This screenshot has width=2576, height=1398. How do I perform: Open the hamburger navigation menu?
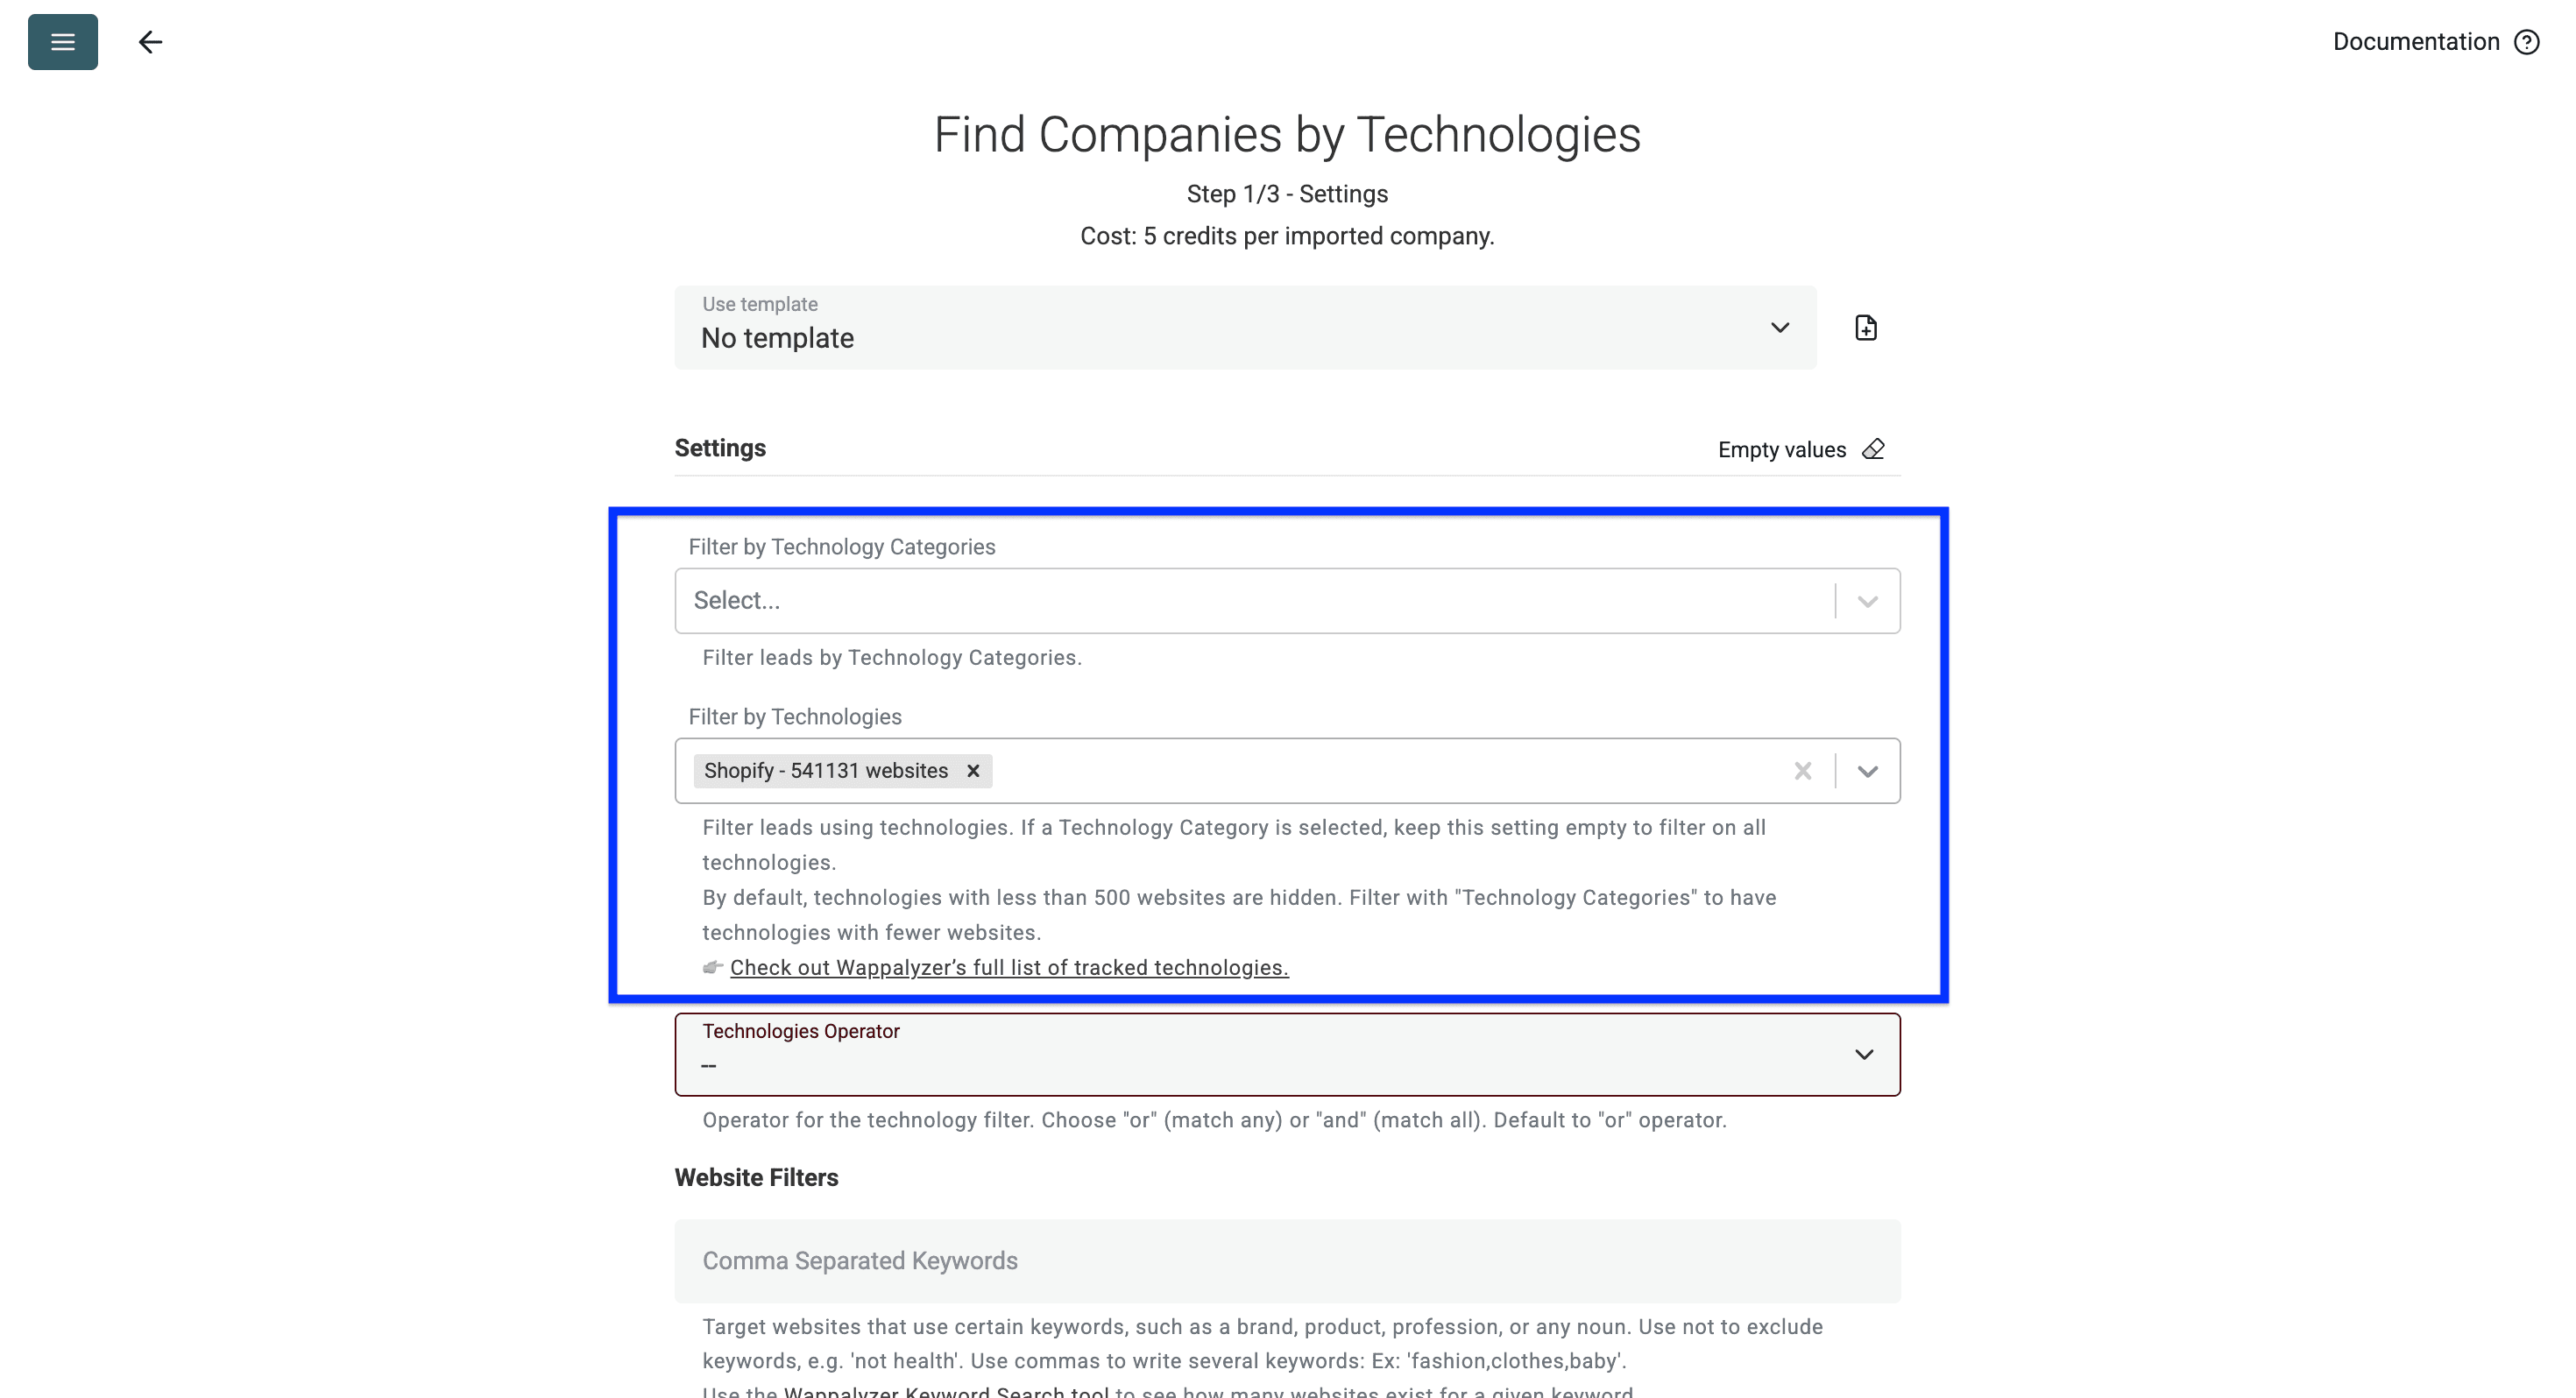[62, 41]
